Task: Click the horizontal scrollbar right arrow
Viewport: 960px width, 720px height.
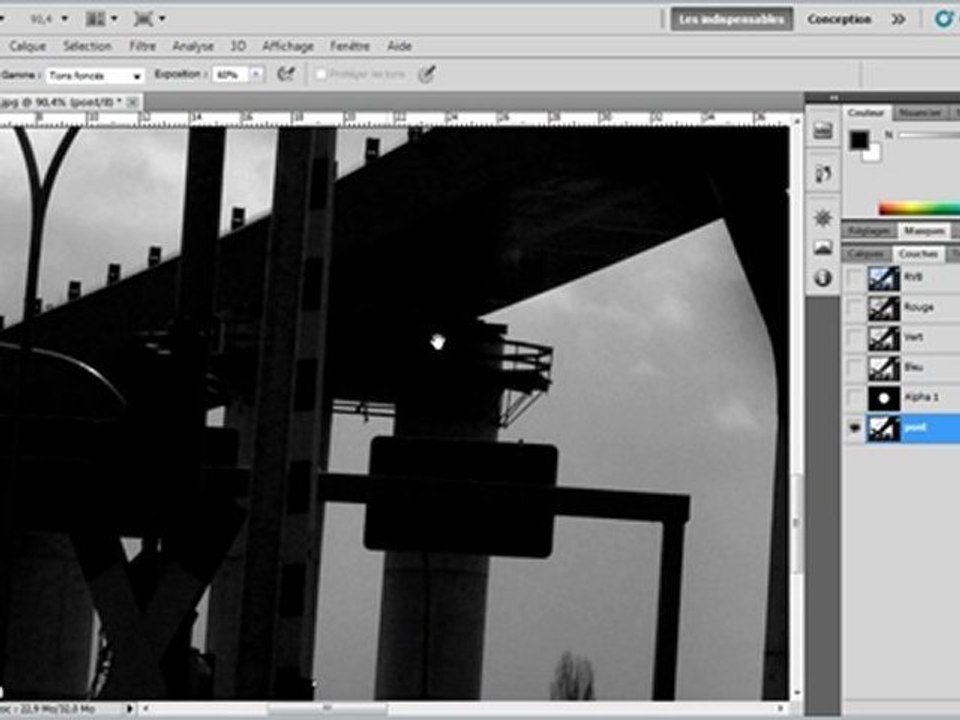Action: point(781,708)
